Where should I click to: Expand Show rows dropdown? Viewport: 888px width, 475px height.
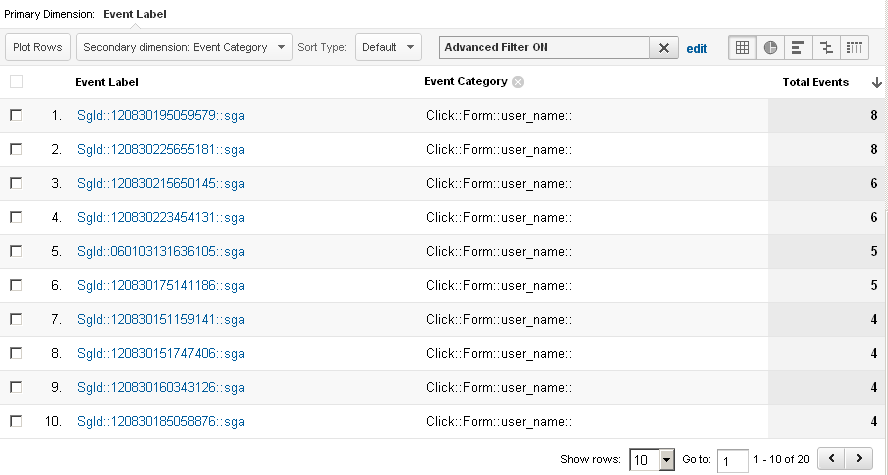652,459
